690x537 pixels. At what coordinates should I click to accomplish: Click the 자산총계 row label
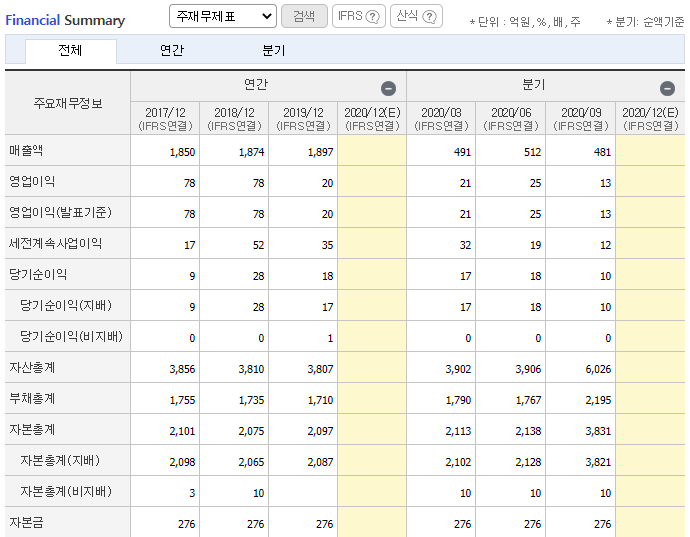32,368
